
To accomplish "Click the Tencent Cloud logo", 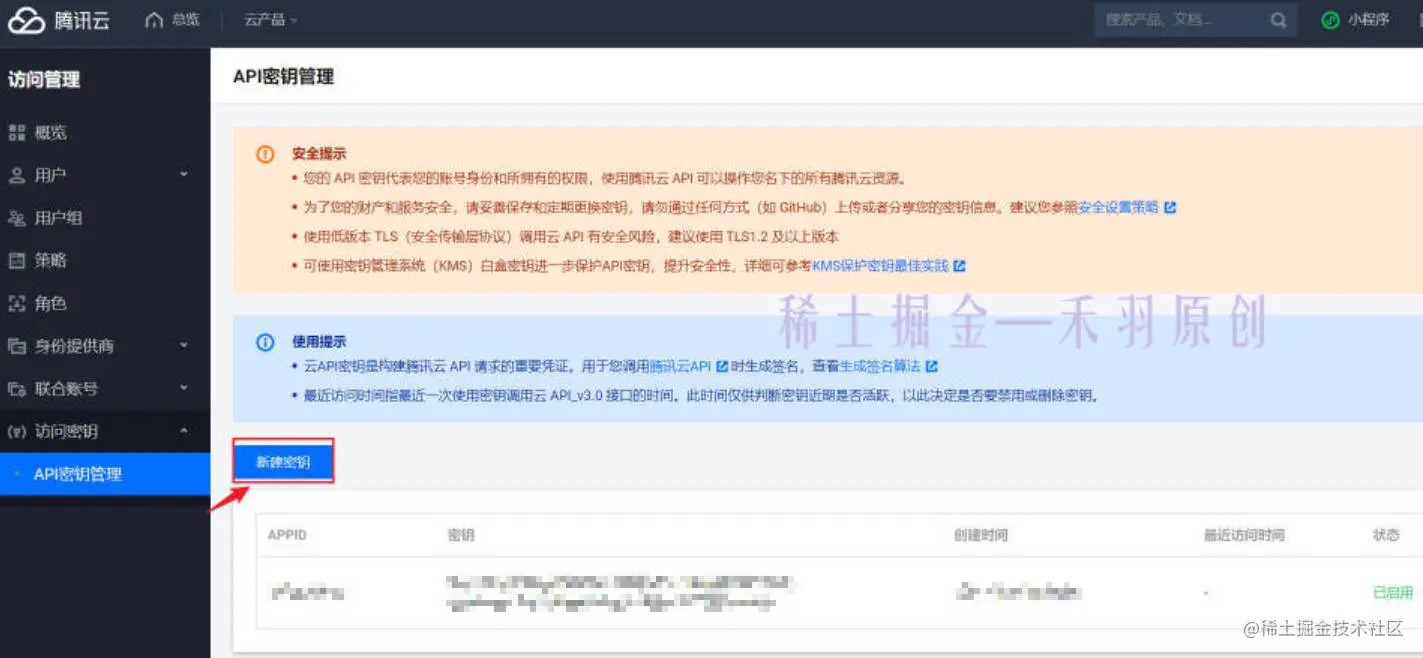I will point(60,21).
